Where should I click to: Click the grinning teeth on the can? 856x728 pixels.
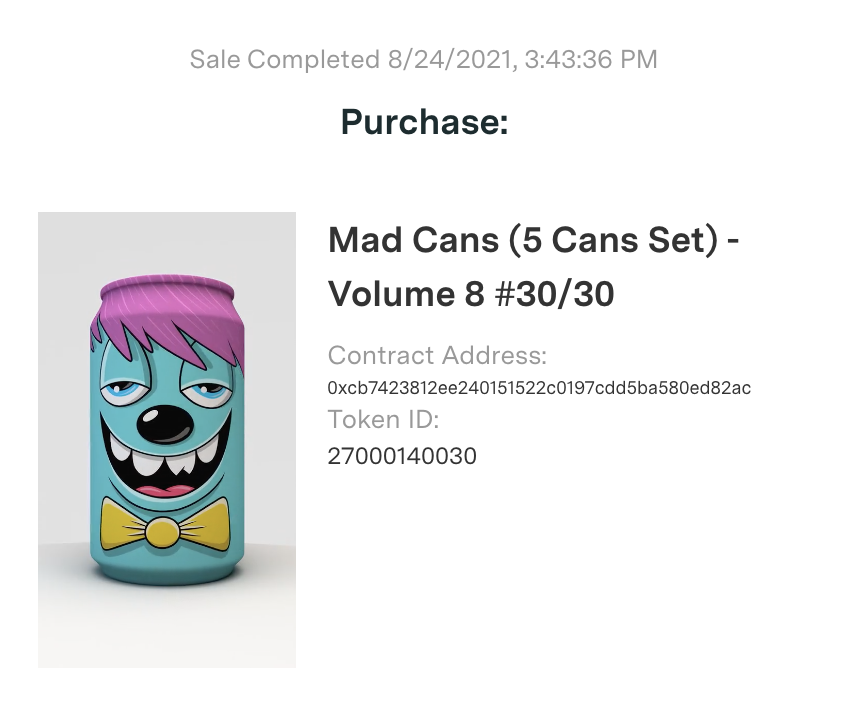[x=162, y=457]
